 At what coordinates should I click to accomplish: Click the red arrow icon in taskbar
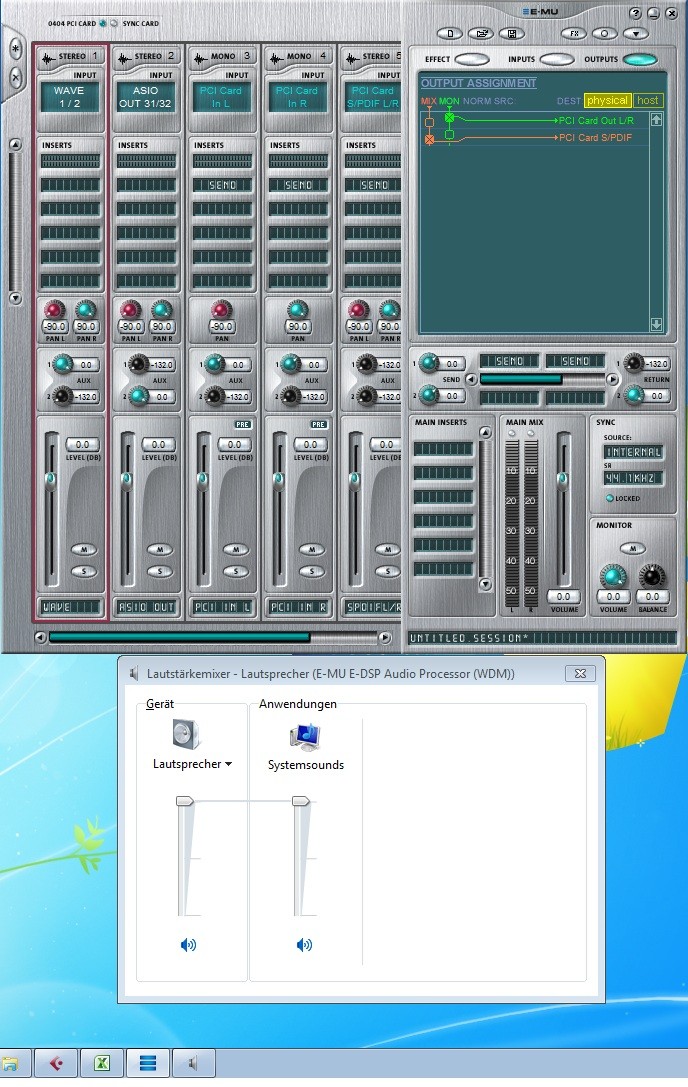[56, 1063]
